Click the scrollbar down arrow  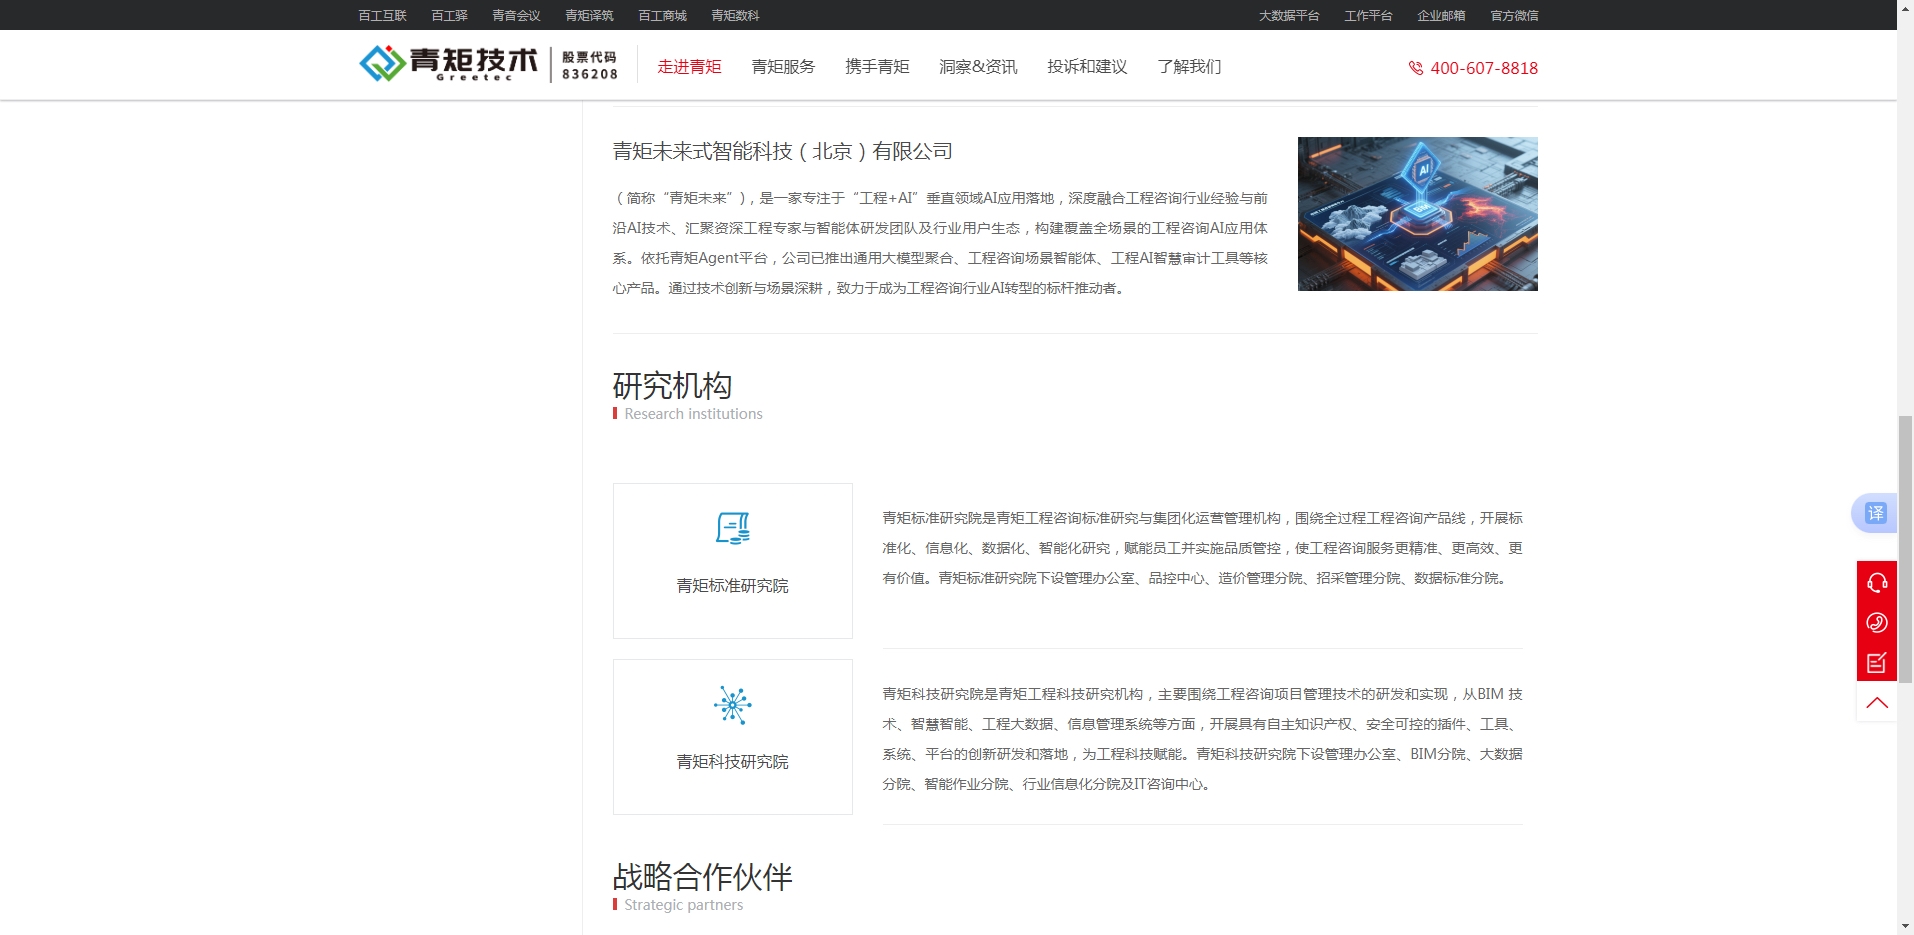[x=1905, y=926]
